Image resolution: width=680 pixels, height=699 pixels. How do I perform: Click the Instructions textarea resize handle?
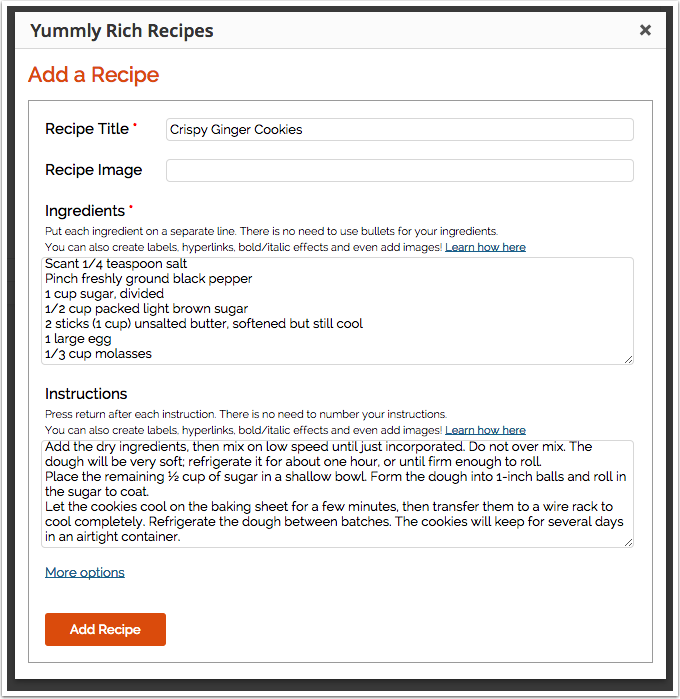[629, 543]
